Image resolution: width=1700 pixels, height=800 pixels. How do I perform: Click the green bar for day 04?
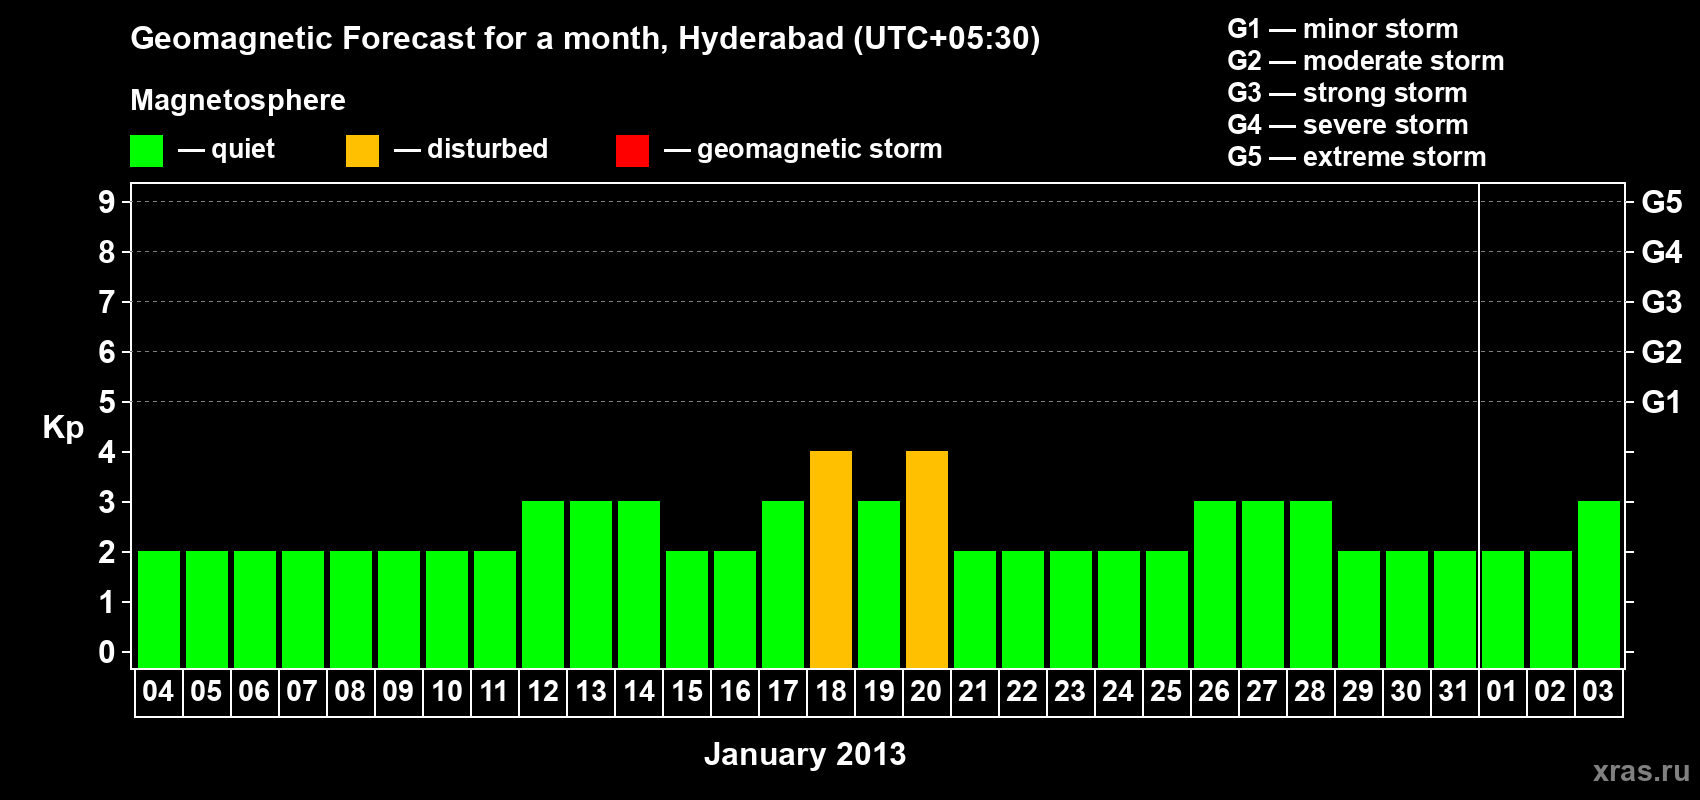pos(159,609)
